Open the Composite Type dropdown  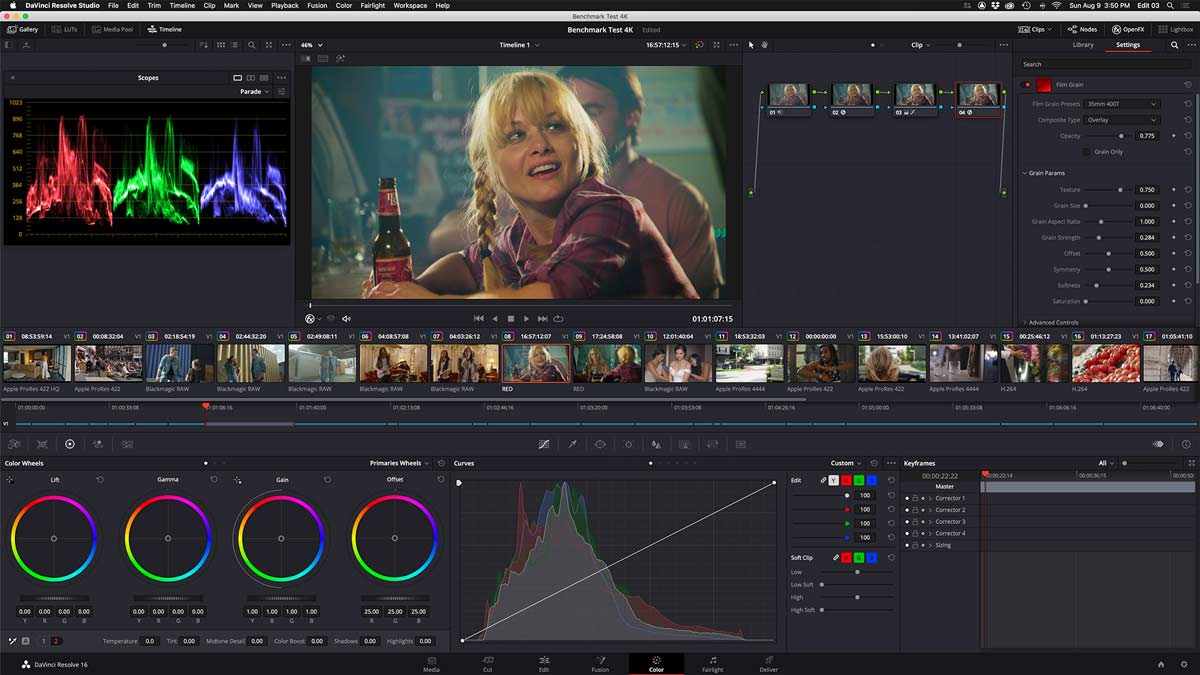1123,120
